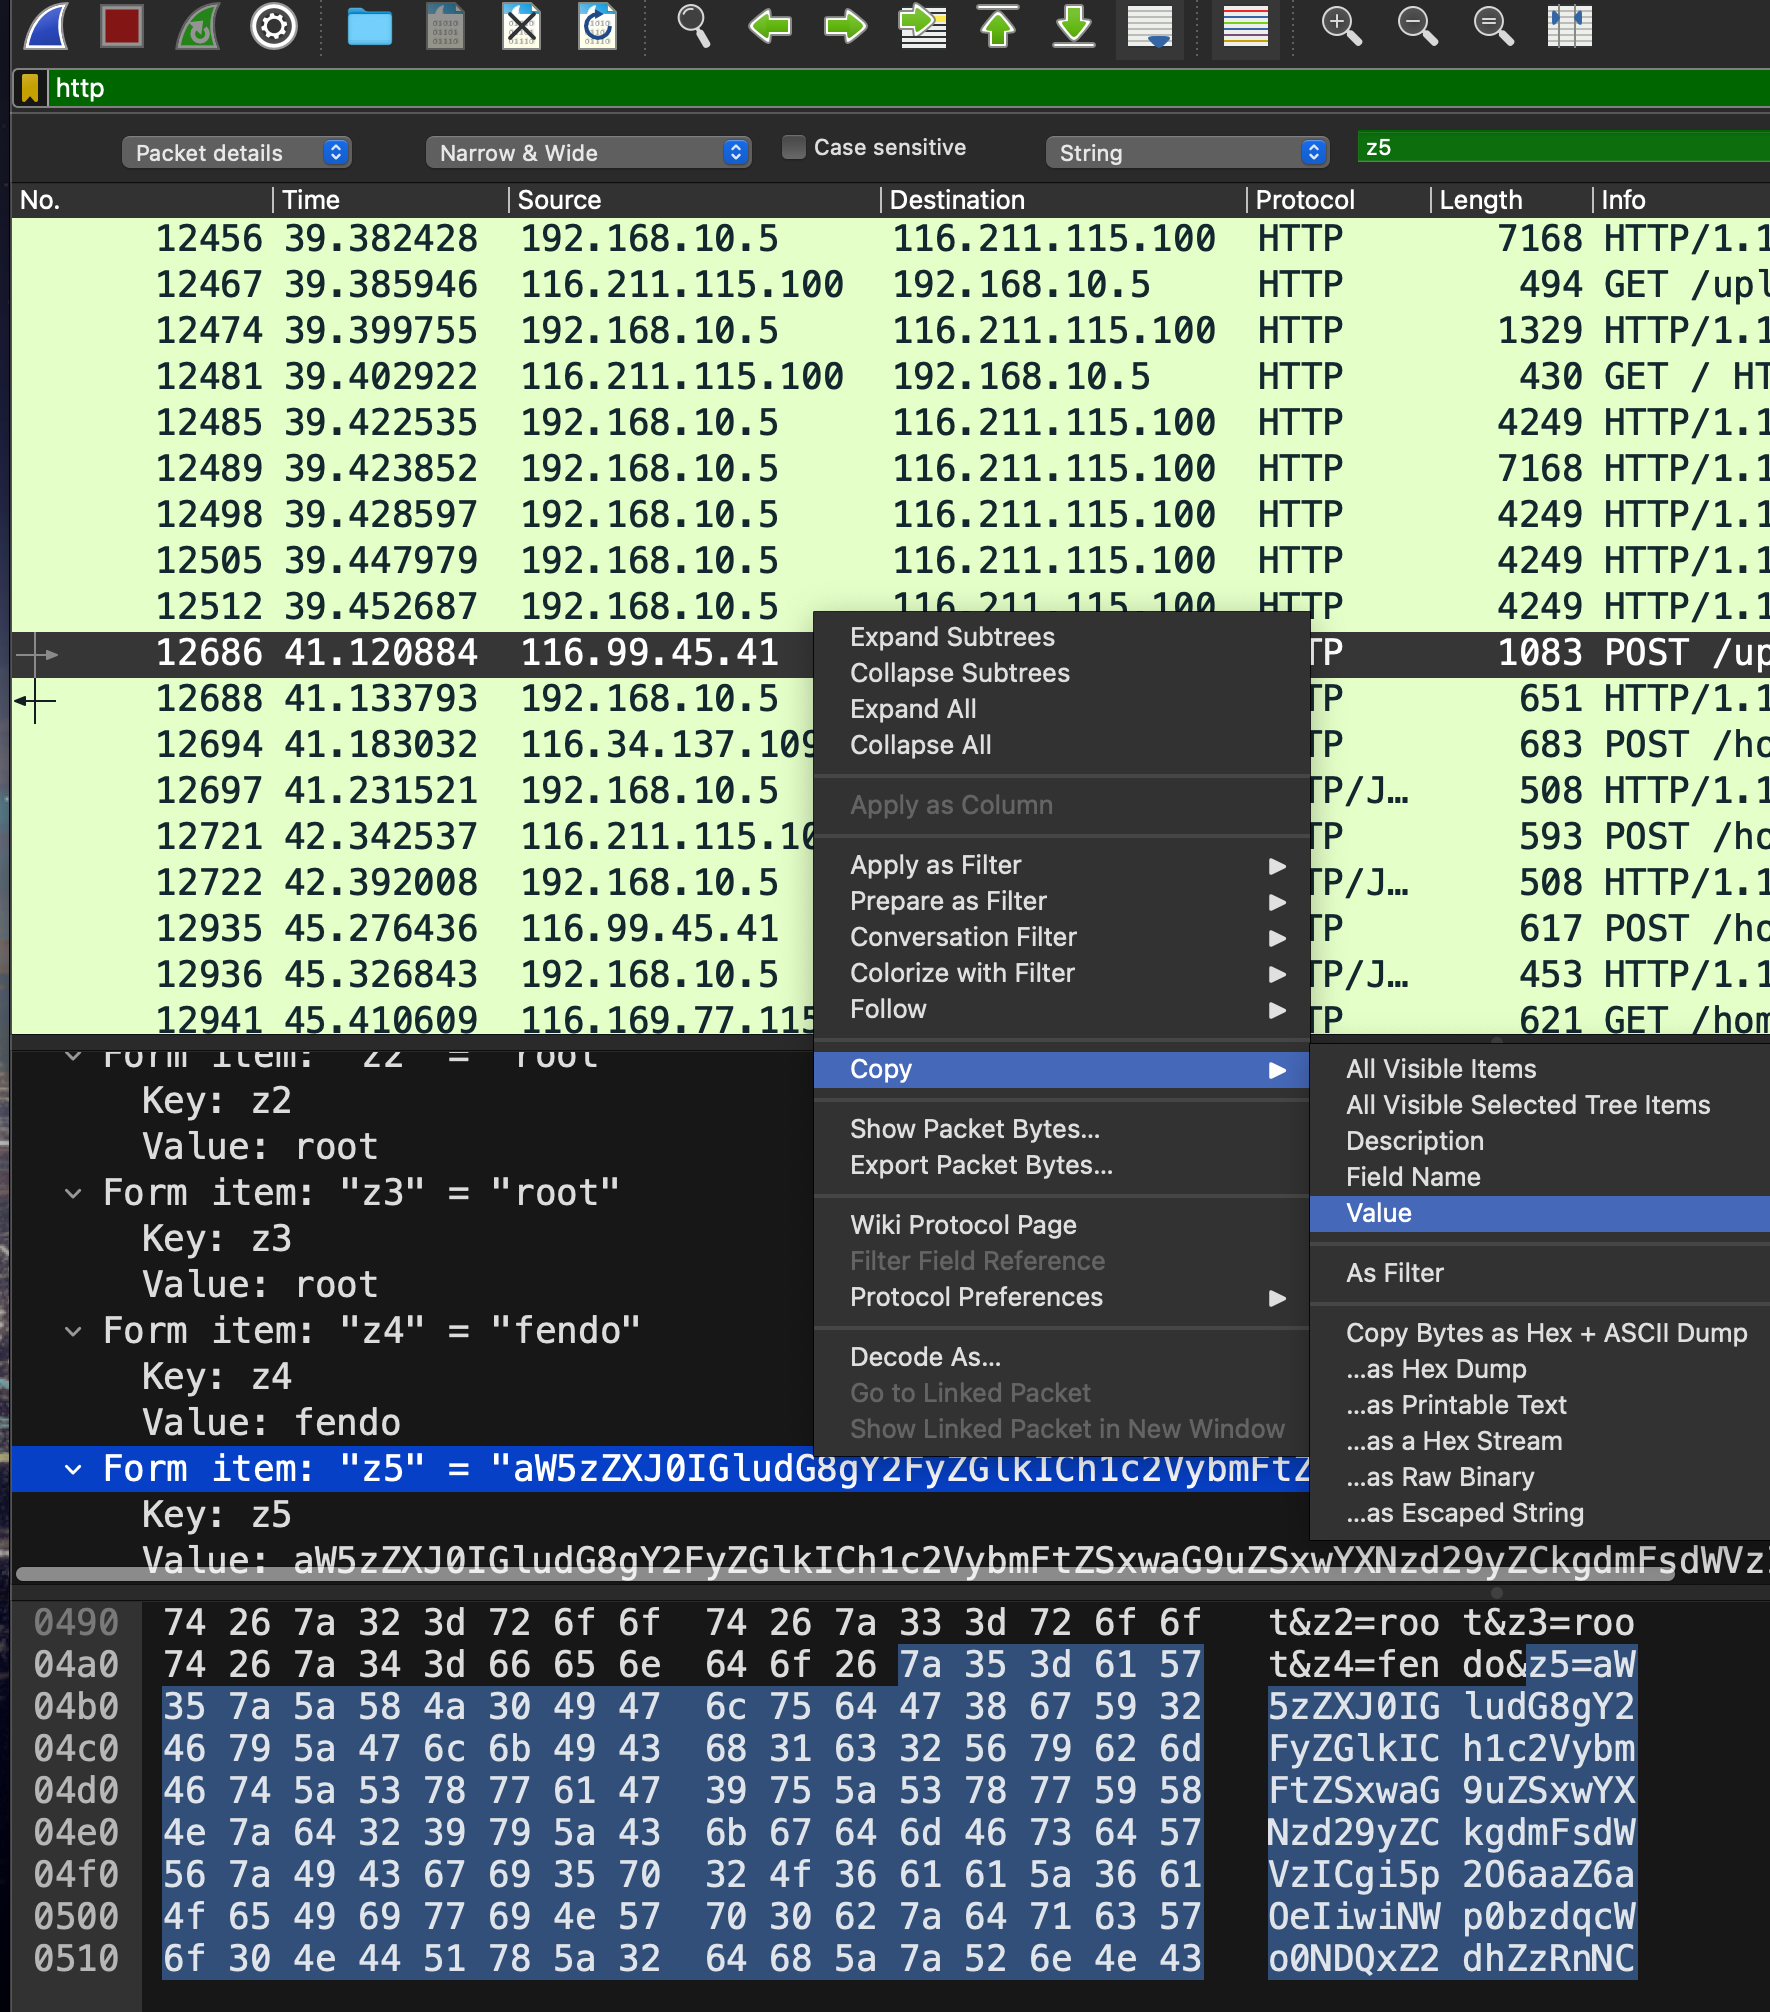The image size is (1770, 2012).
Task: Go back with the green left arrow
Action: coord(769,27)
